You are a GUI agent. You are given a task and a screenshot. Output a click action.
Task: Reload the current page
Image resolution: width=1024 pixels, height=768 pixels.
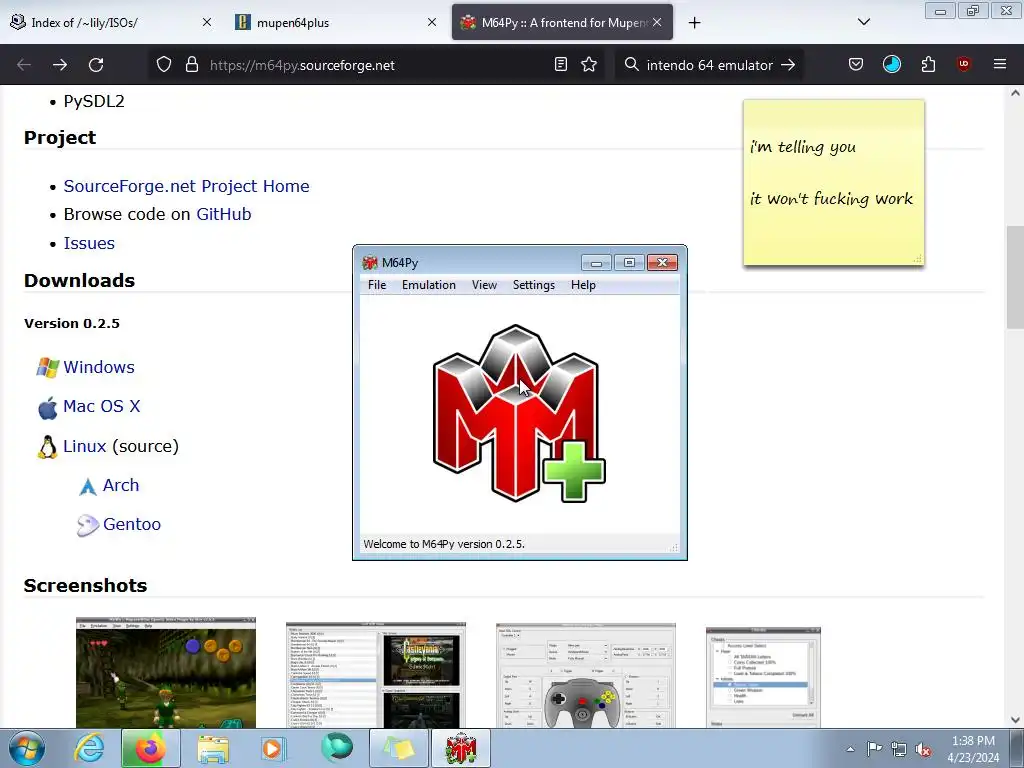point(96,65)
